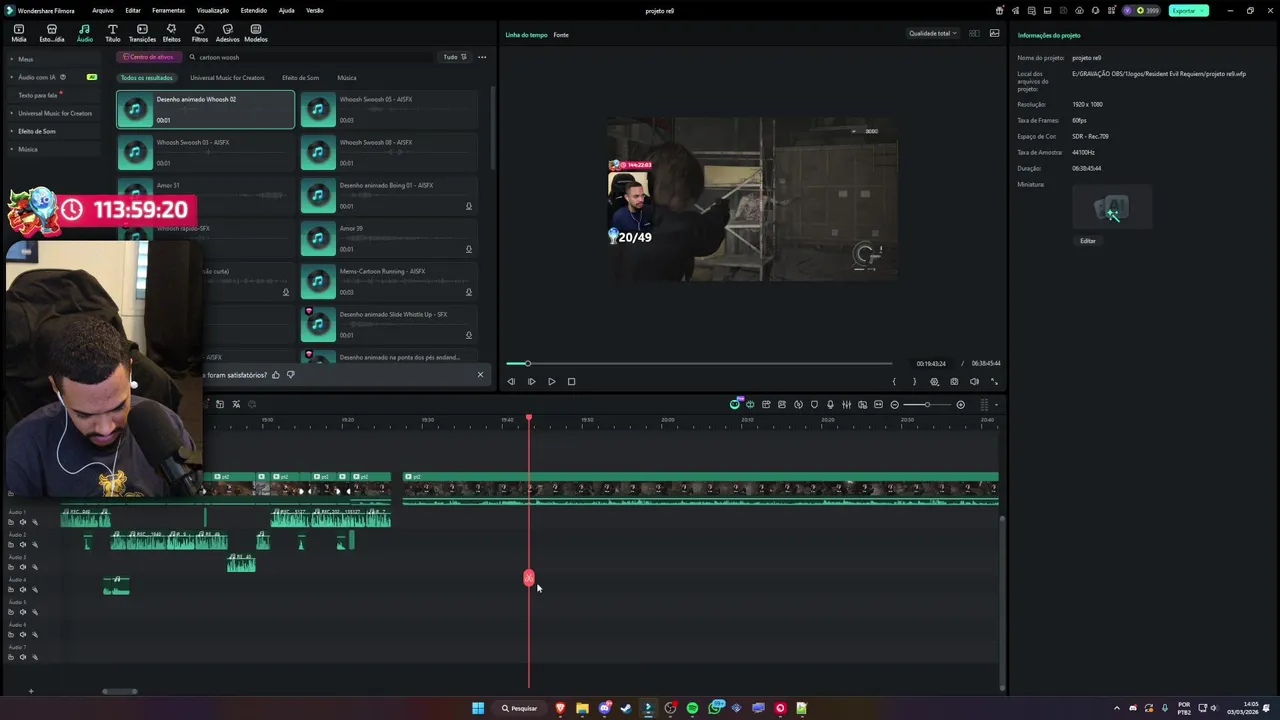
Task: Click thumbs up on satisfaction feedback
Action: (x=276, y=375)
